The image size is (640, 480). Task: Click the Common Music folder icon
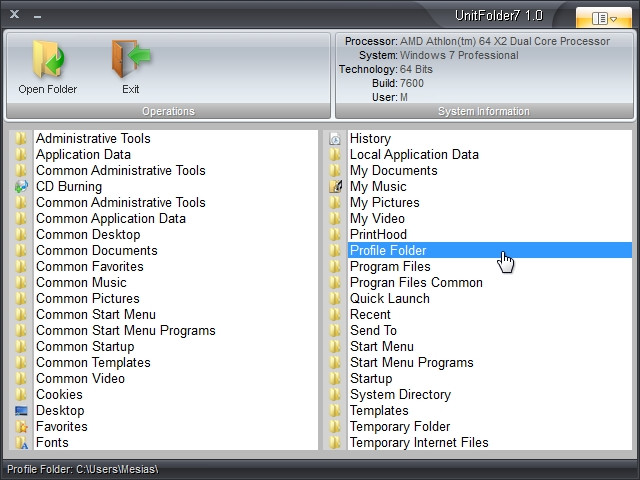click(x=21, y=282)
